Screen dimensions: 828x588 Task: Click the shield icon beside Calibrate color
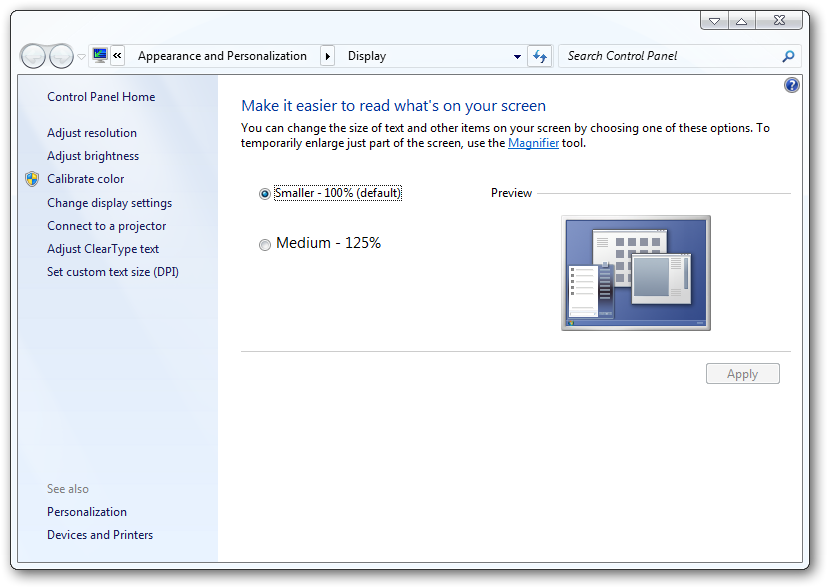click(x=32, y=179)
